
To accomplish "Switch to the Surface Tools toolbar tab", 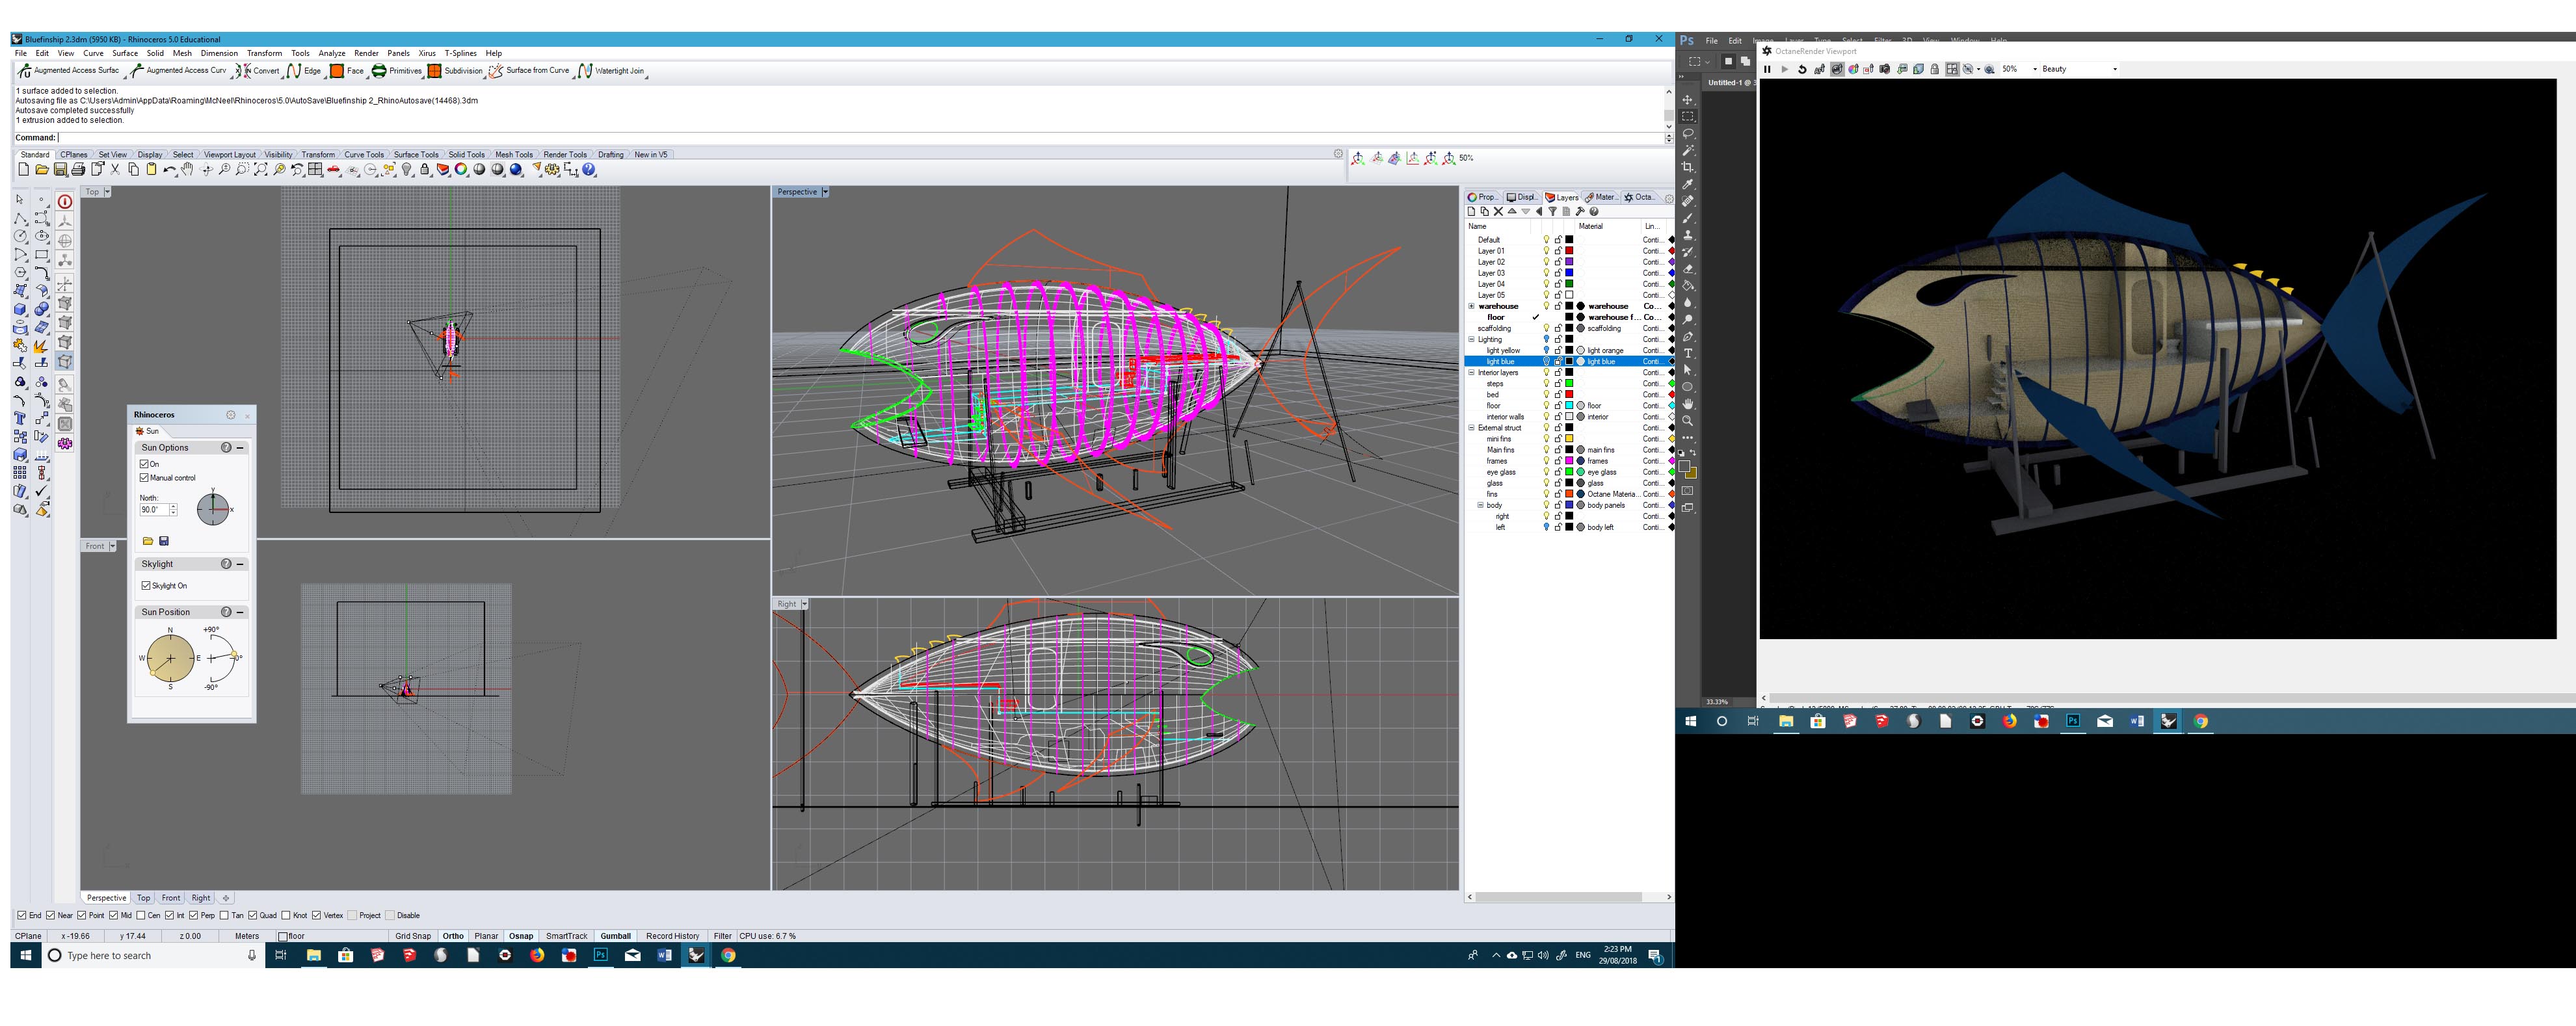I will pyautogui.click(x=415, y=155).
